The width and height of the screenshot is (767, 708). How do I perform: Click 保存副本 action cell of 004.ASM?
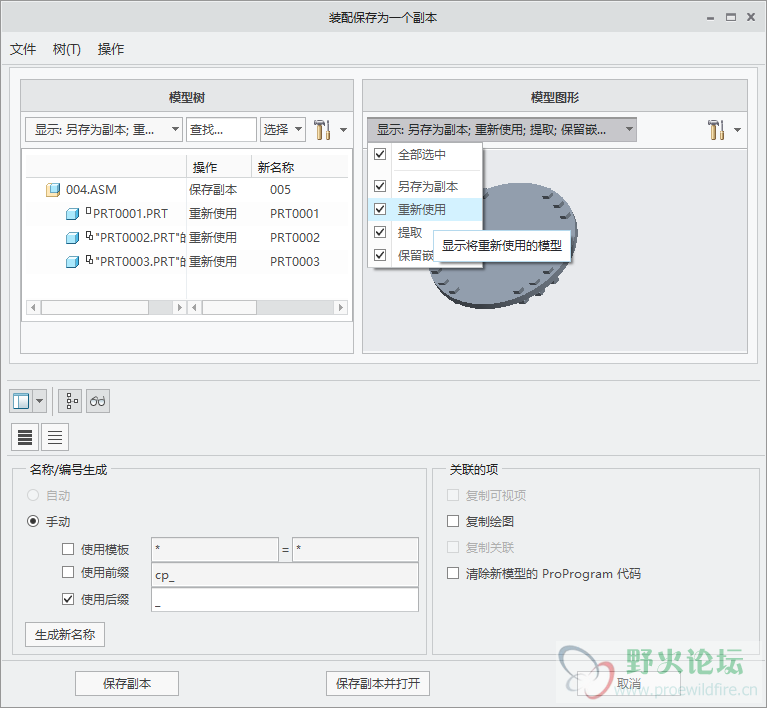pyautogui.click(x=213, y=189)
